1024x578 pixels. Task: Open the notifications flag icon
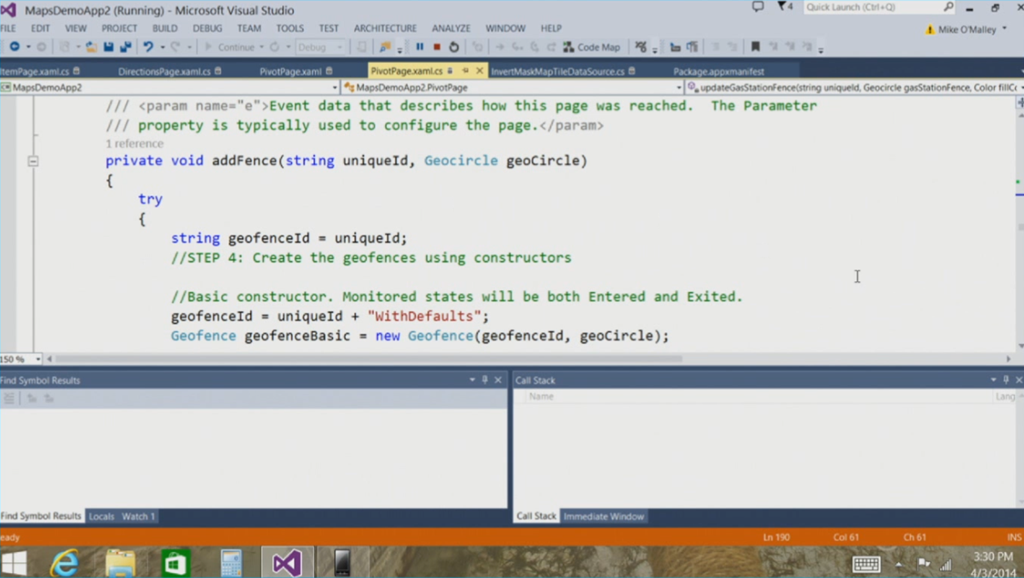[x=784, y=7]
